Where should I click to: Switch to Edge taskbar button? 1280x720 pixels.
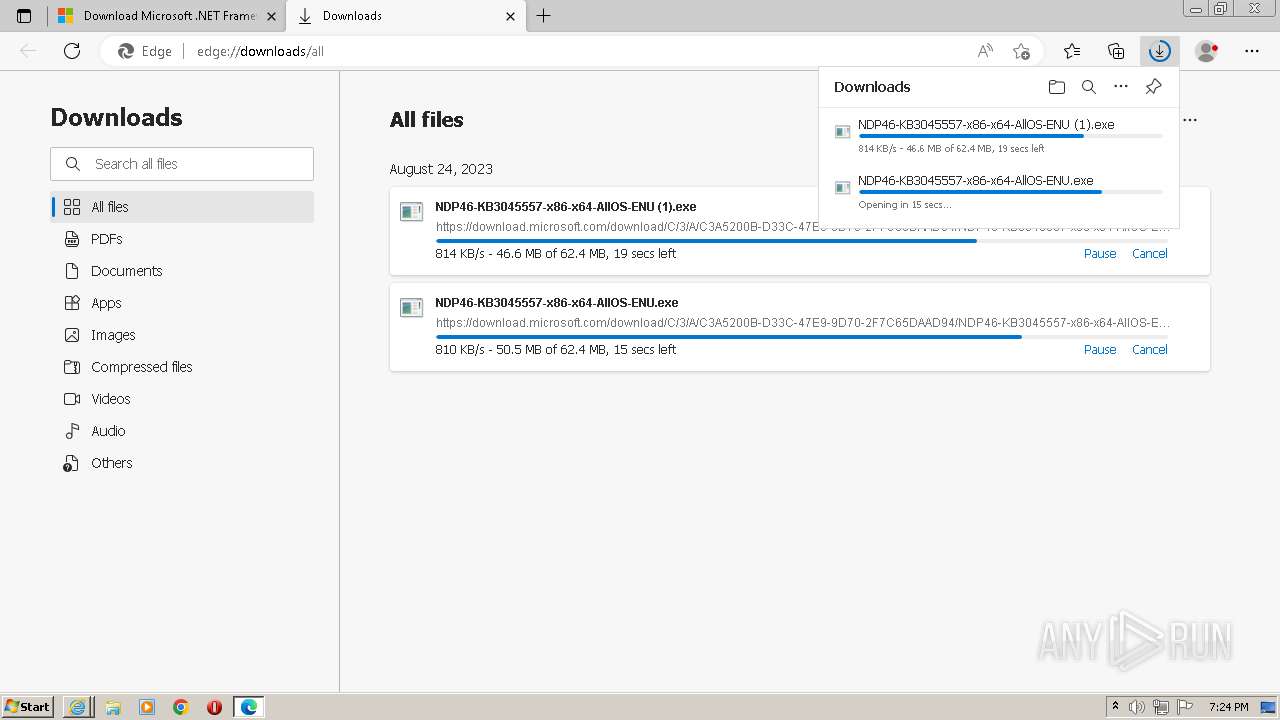pyautogui.click(x=248, y=707)
